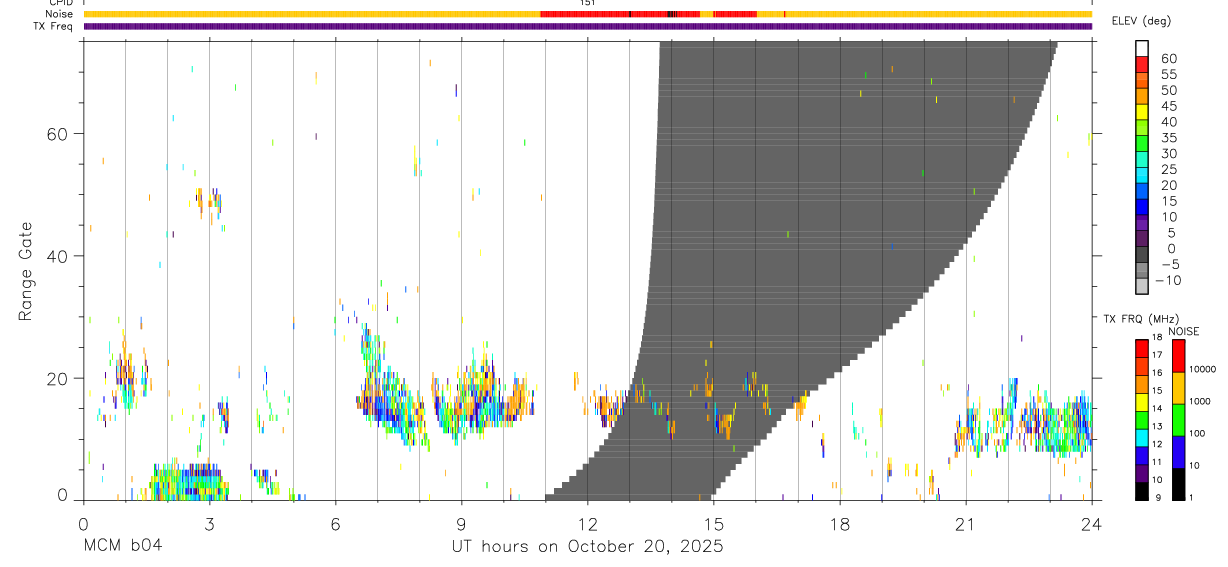
Task: Click the red elevation swatch between 55 and 60
Action: tap(1142, 65)
